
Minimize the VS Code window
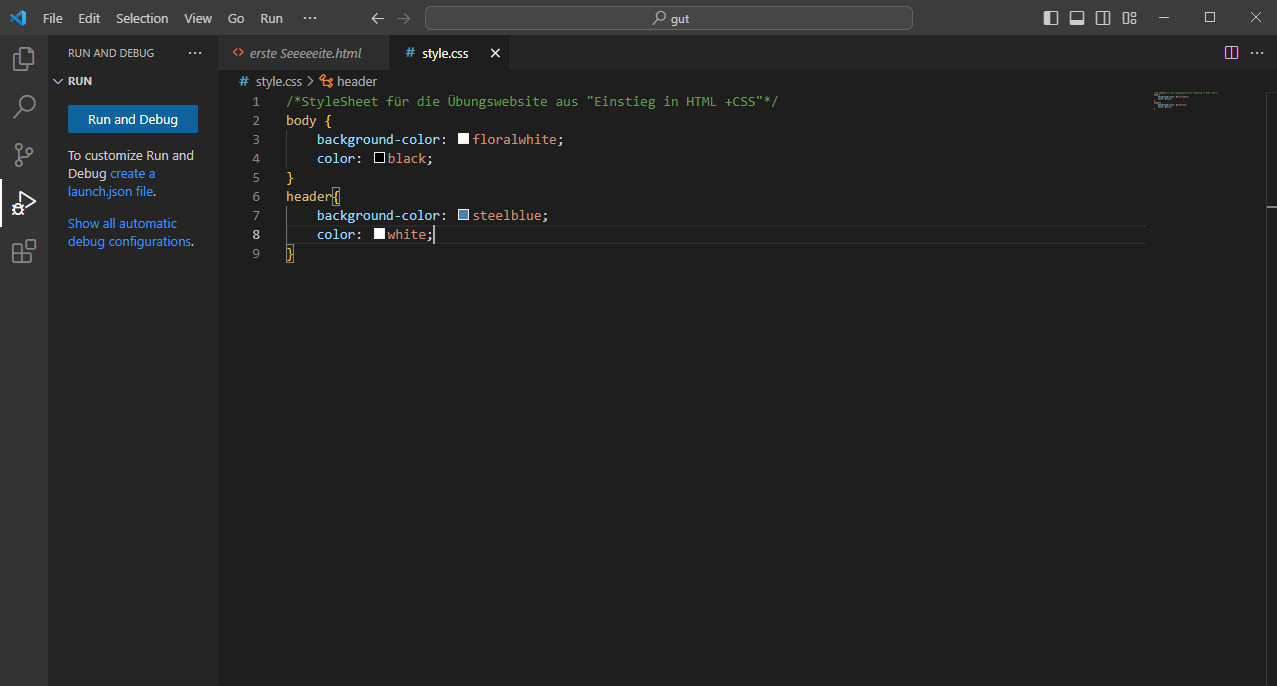[x=1163, y=18]
